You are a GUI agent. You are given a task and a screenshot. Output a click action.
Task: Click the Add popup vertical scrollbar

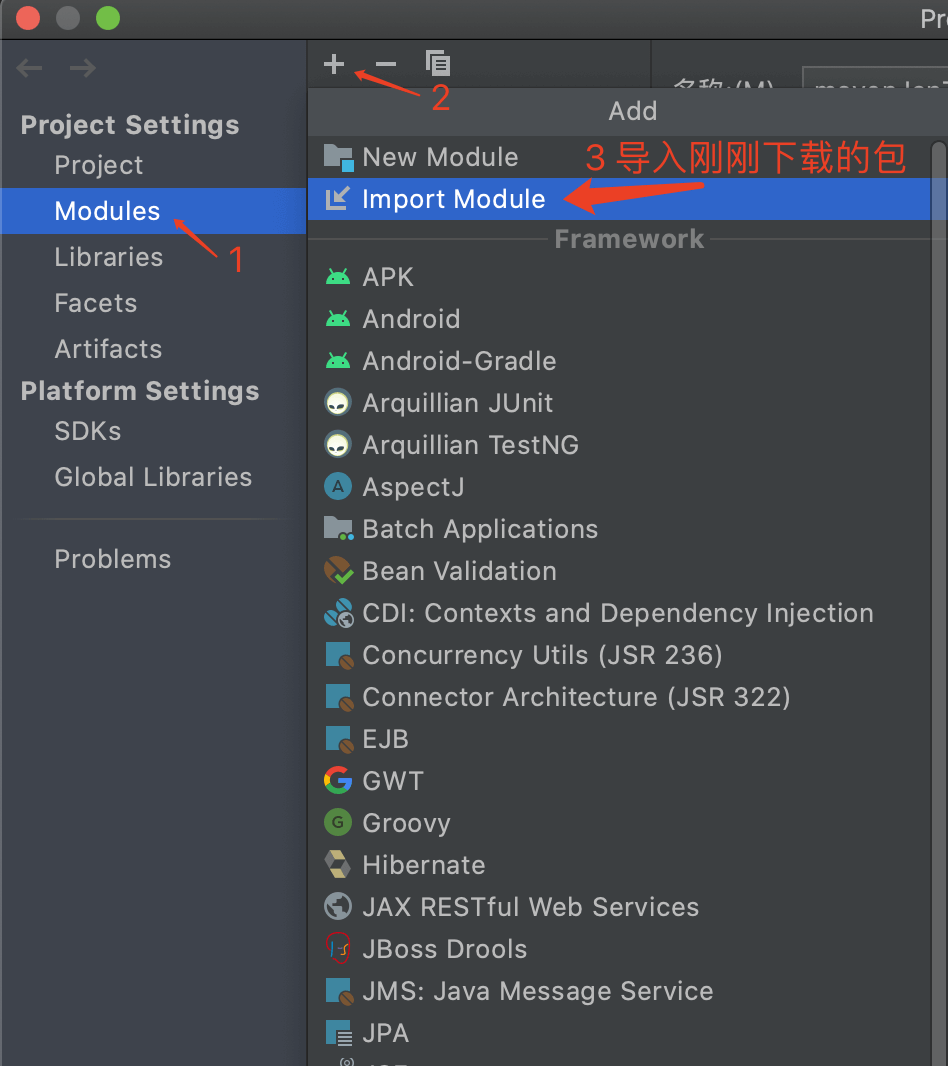click(939, 602)
